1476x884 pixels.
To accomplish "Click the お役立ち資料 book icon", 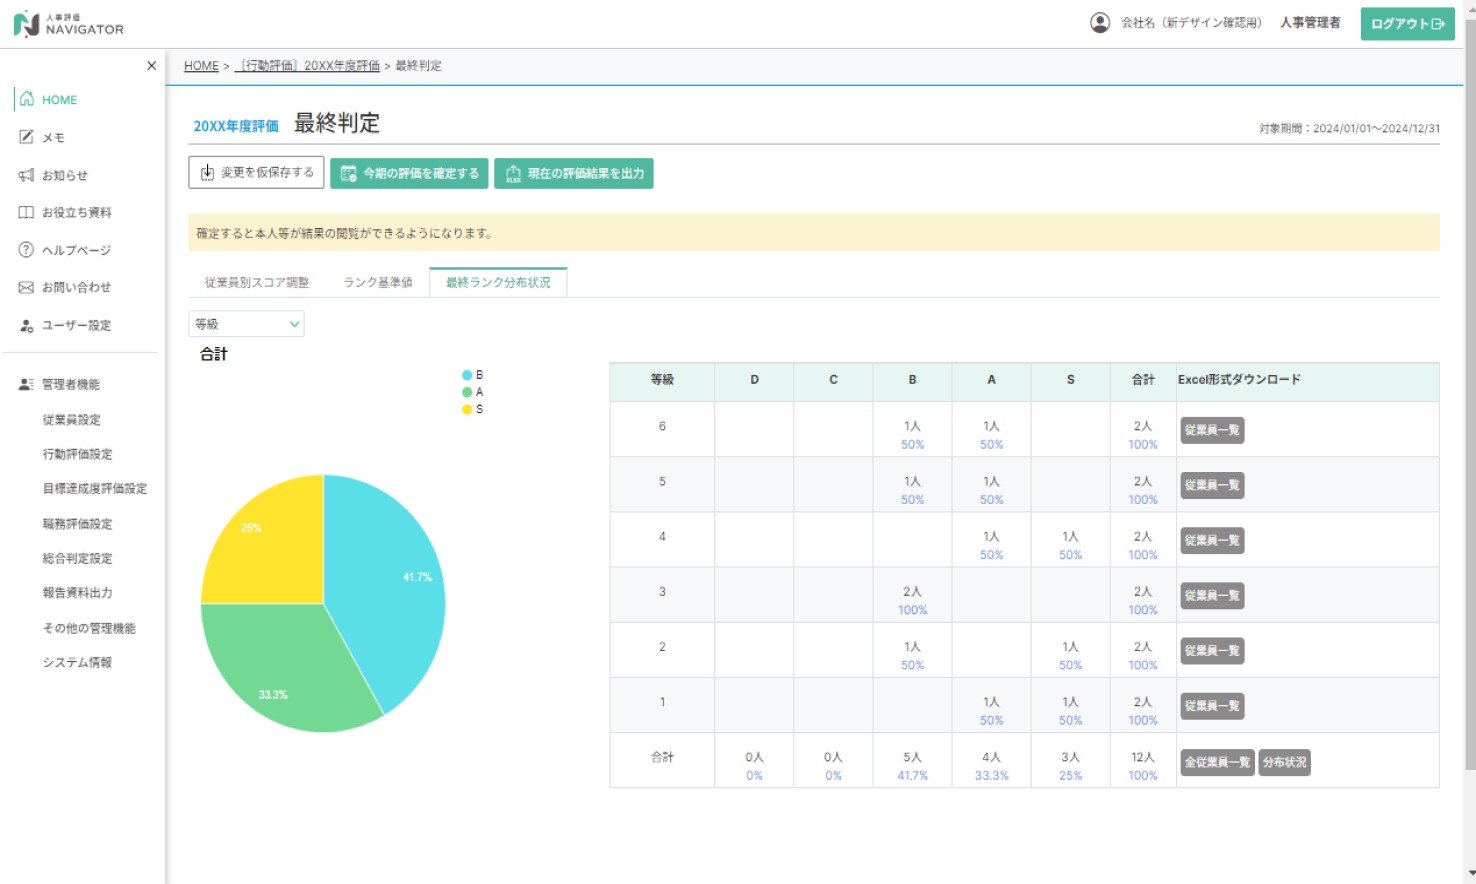I will tap(27, 212).
